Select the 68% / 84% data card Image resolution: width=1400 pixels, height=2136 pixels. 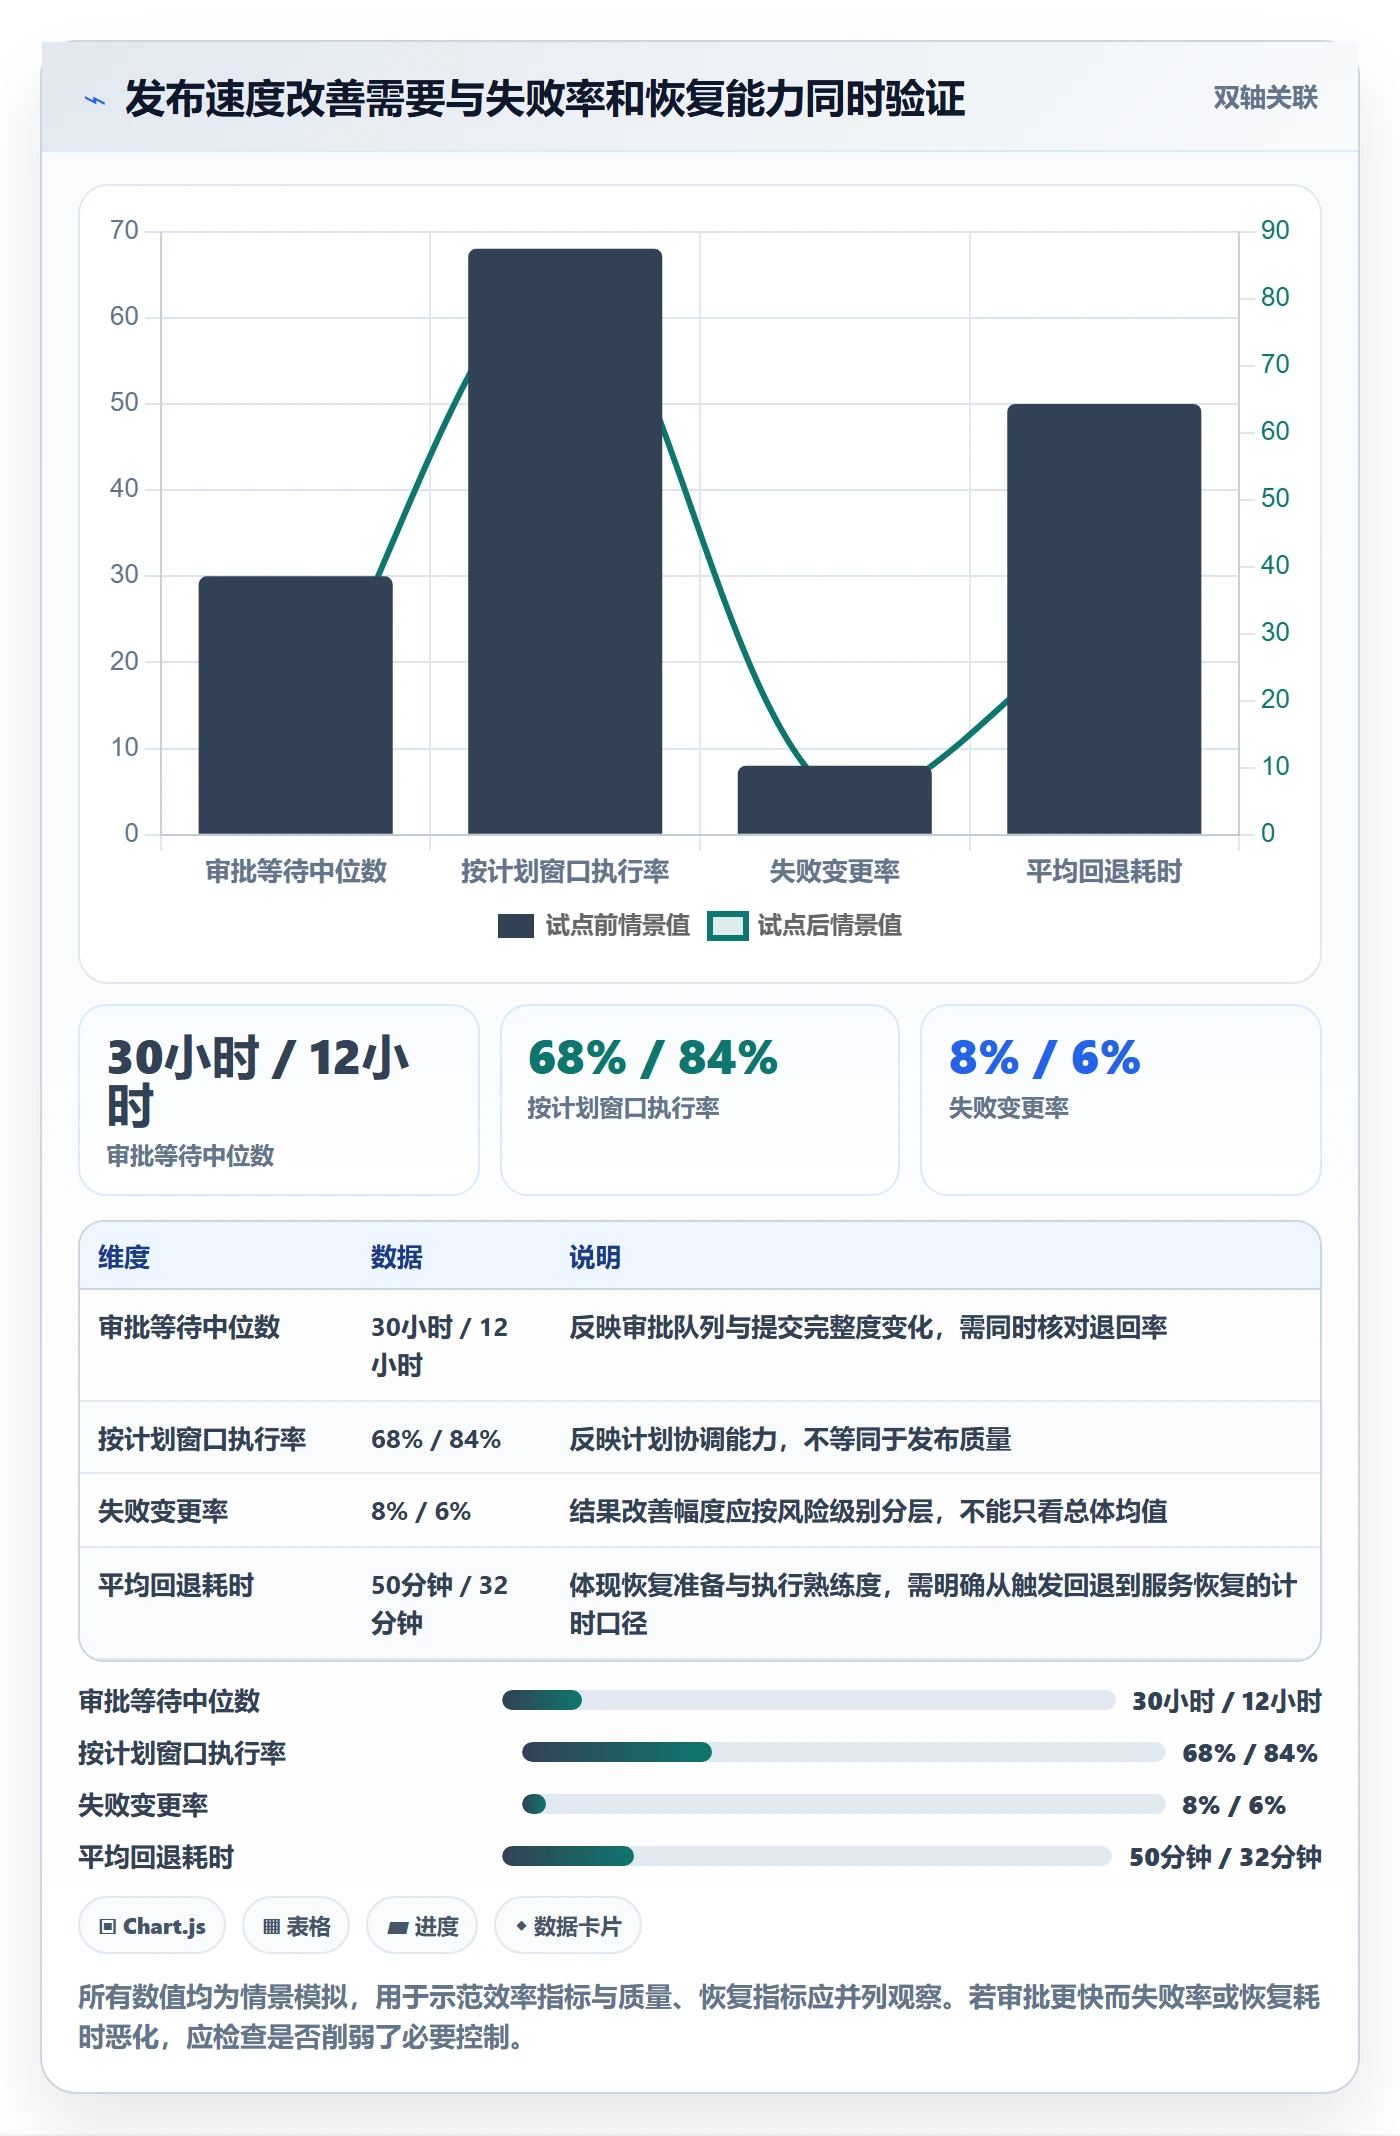[x=700, y=1100]
